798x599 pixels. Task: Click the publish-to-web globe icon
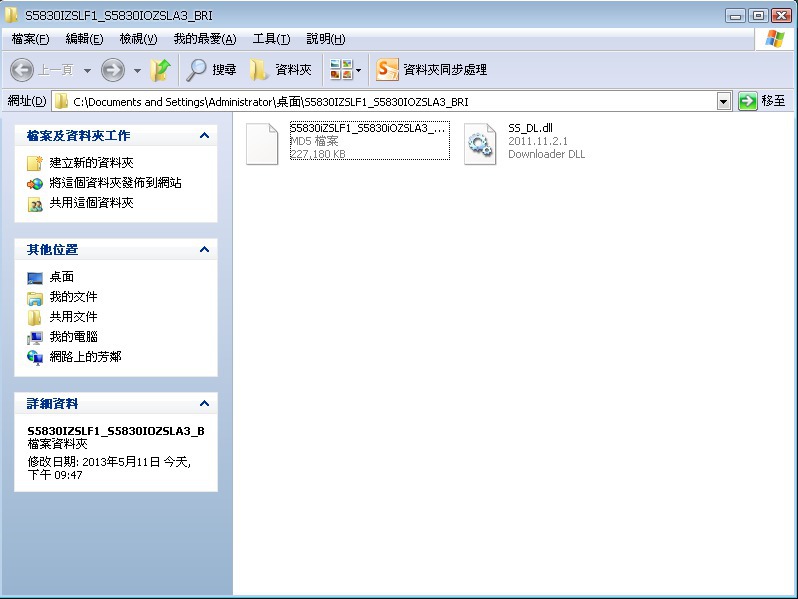coord(35,183)
